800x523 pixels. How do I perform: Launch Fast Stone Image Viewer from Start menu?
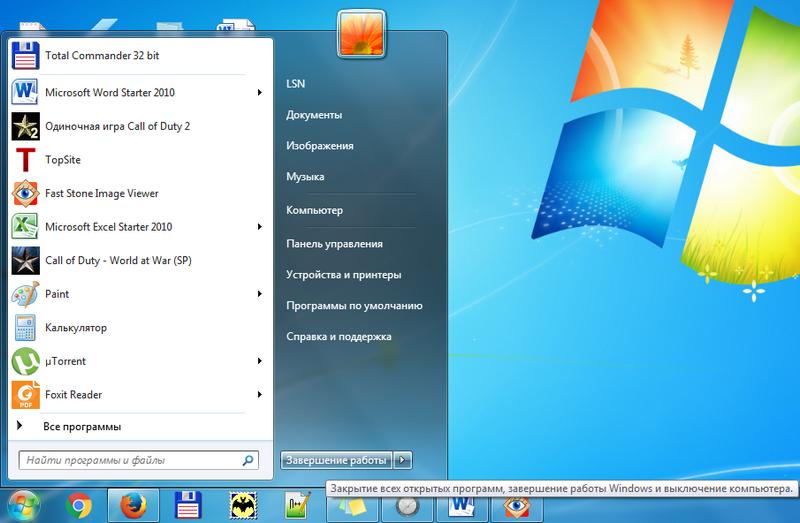click(x=138, y=193)
